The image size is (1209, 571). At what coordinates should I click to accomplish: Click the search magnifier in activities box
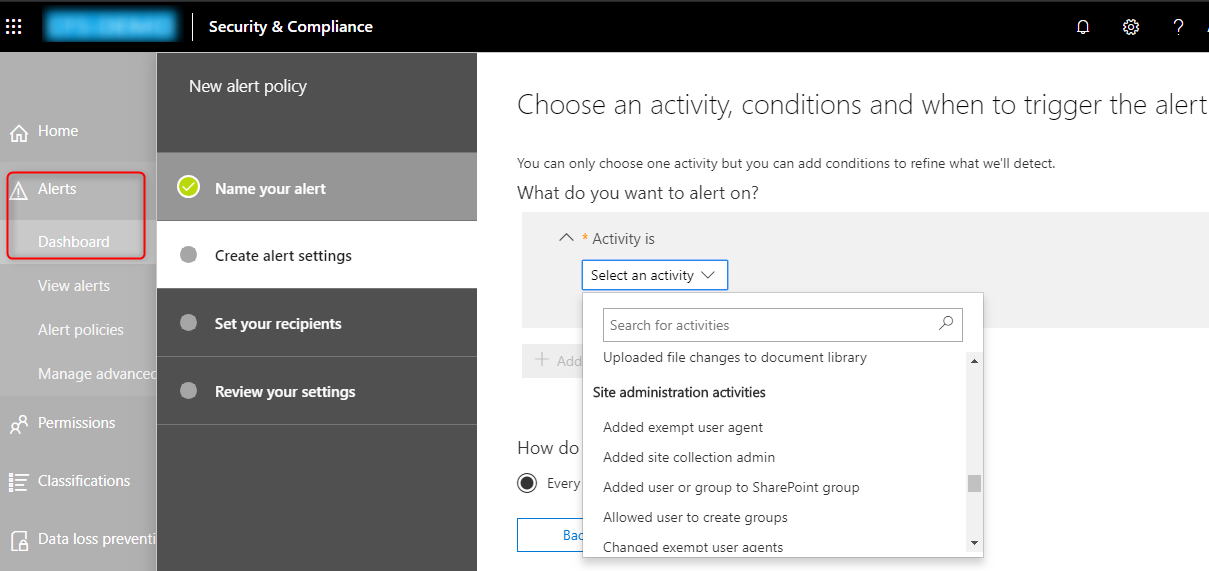point(946,324)
